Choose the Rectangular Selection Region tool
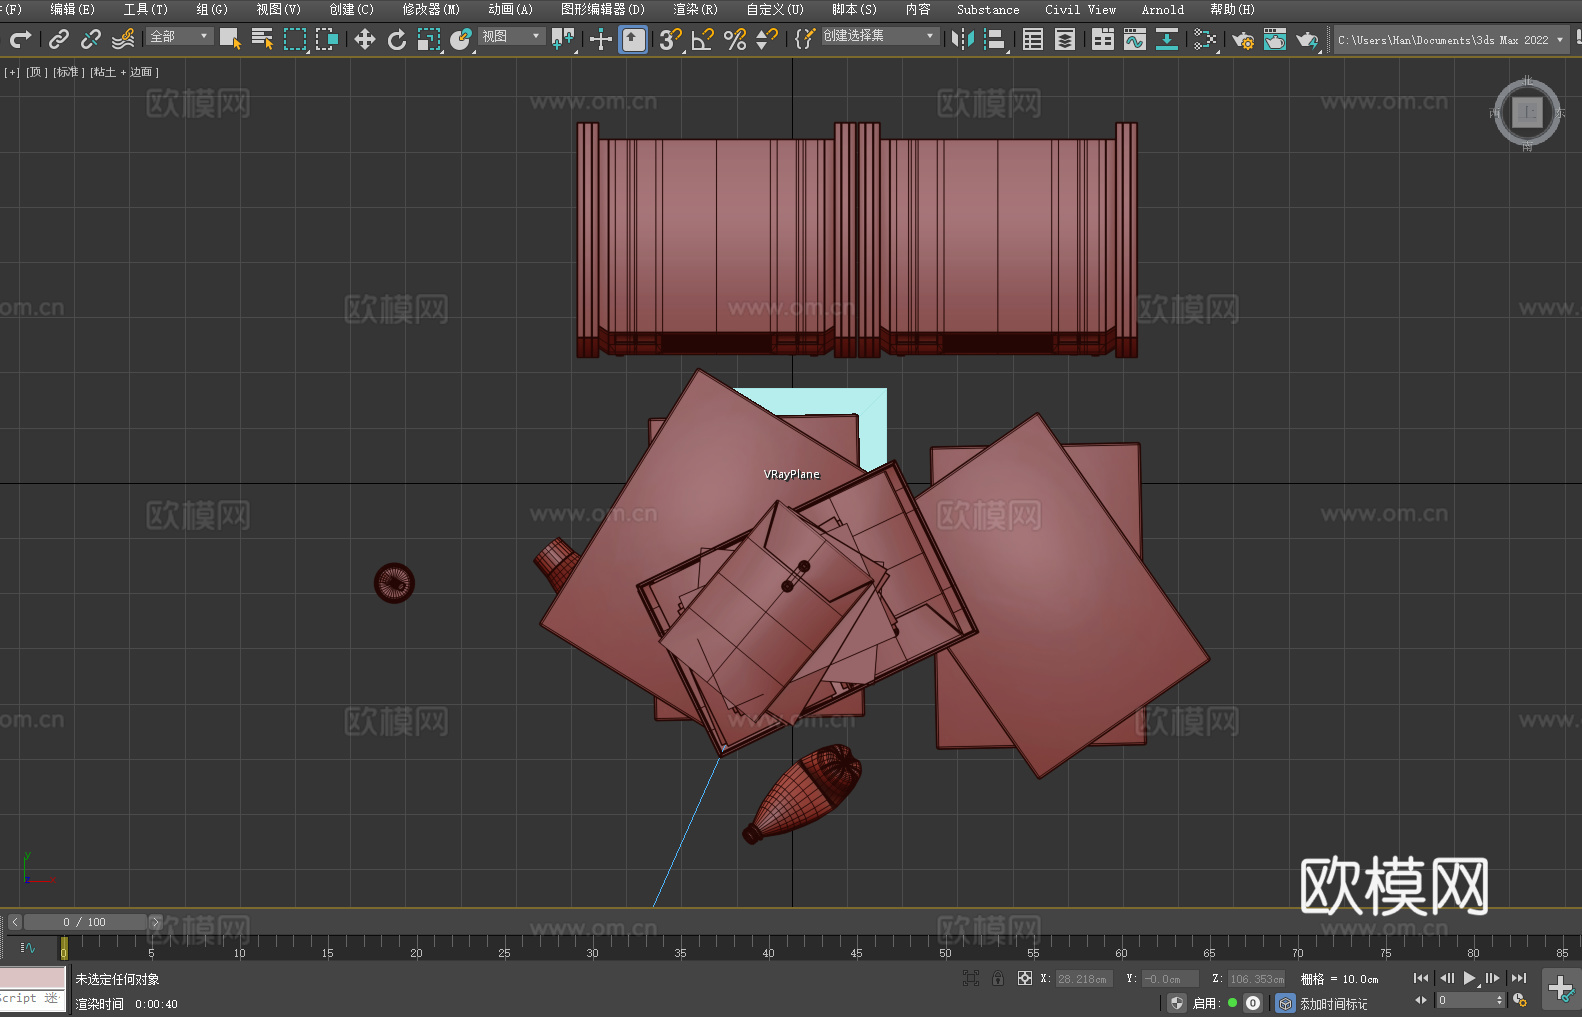1582x1017 pixels. (295, 39)
